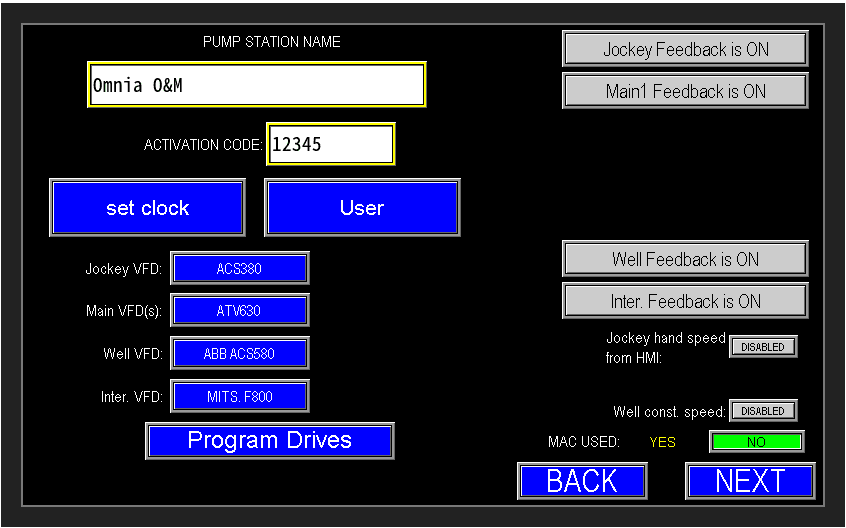Switch the Well Feedback is ON button
846x528 pixels.
[x=685, y=259]
